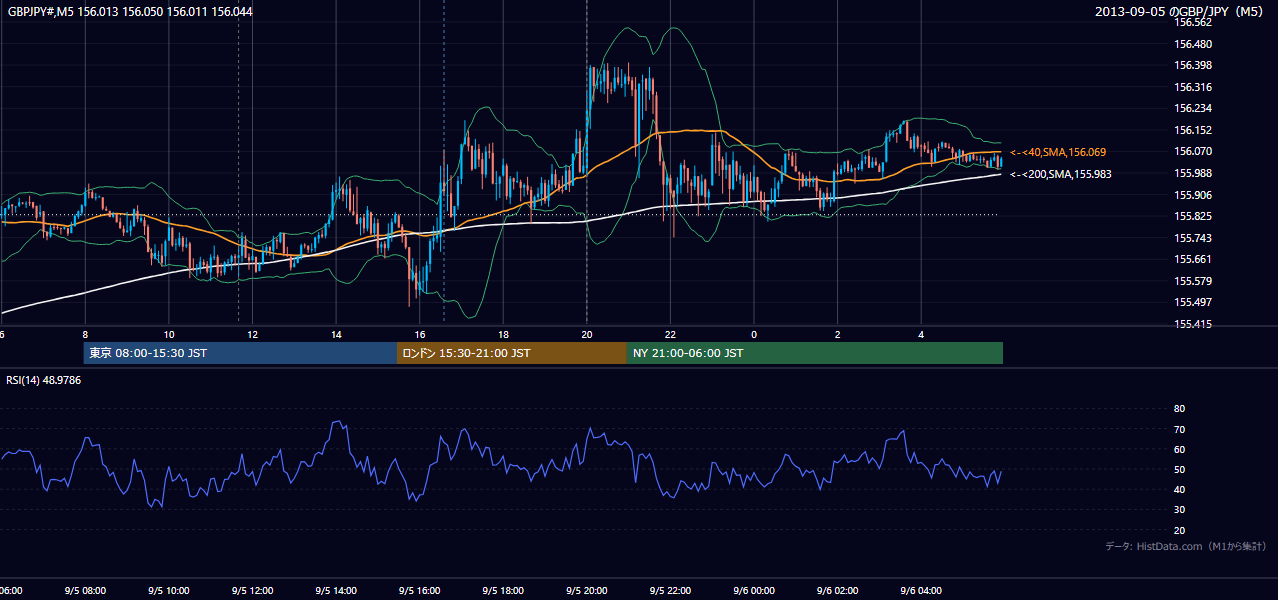Click price axis value 155.497
Viewport: 1278px width, 600px height.
[1192, 302]
